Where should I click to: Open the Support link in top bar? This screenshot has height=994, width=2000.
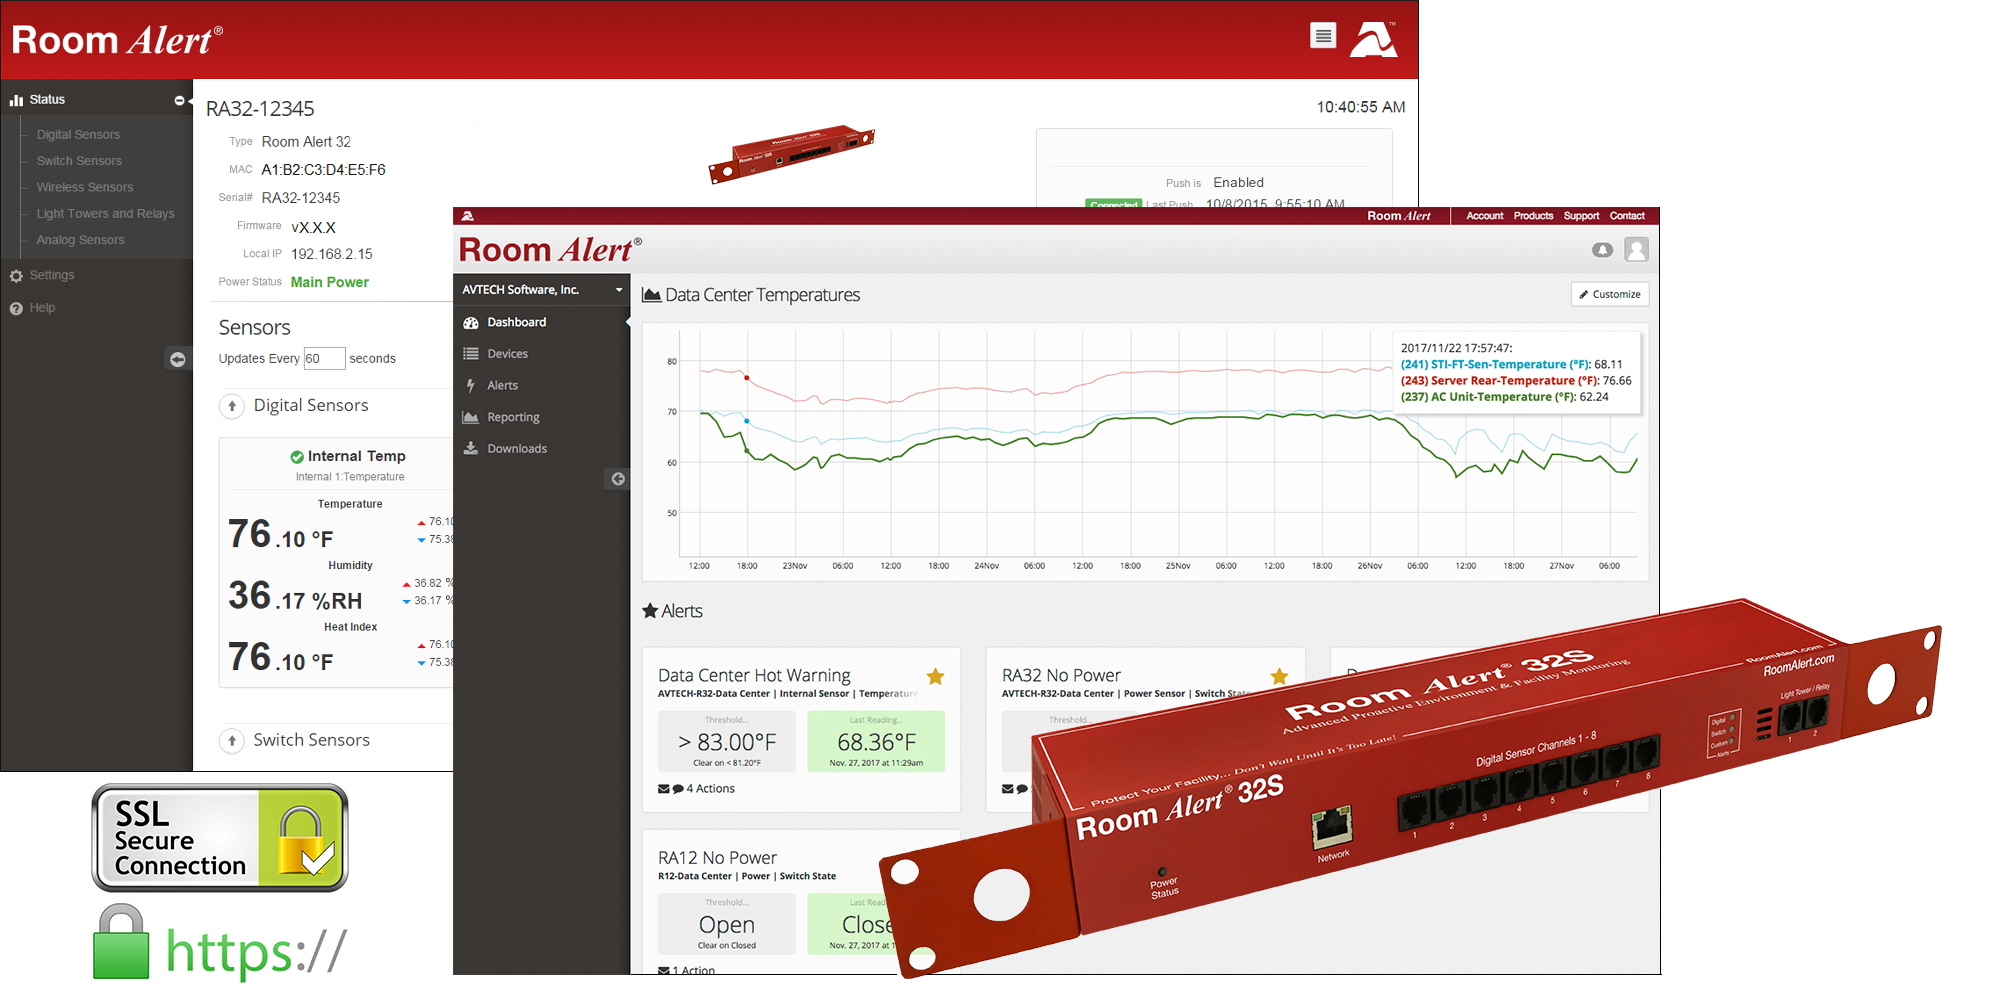(x=1581, y=216)
